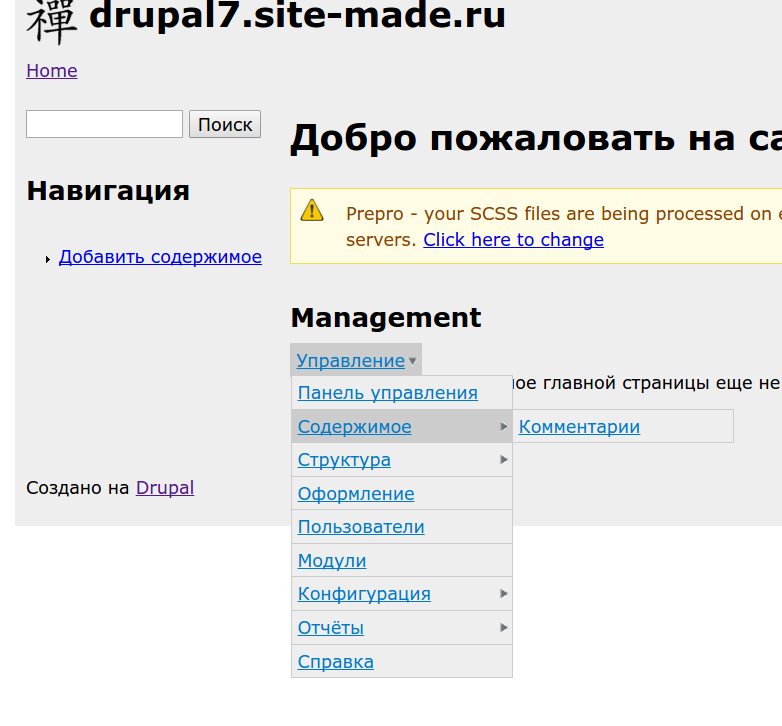Click the Zen kanji site logo

coord(51,21)
